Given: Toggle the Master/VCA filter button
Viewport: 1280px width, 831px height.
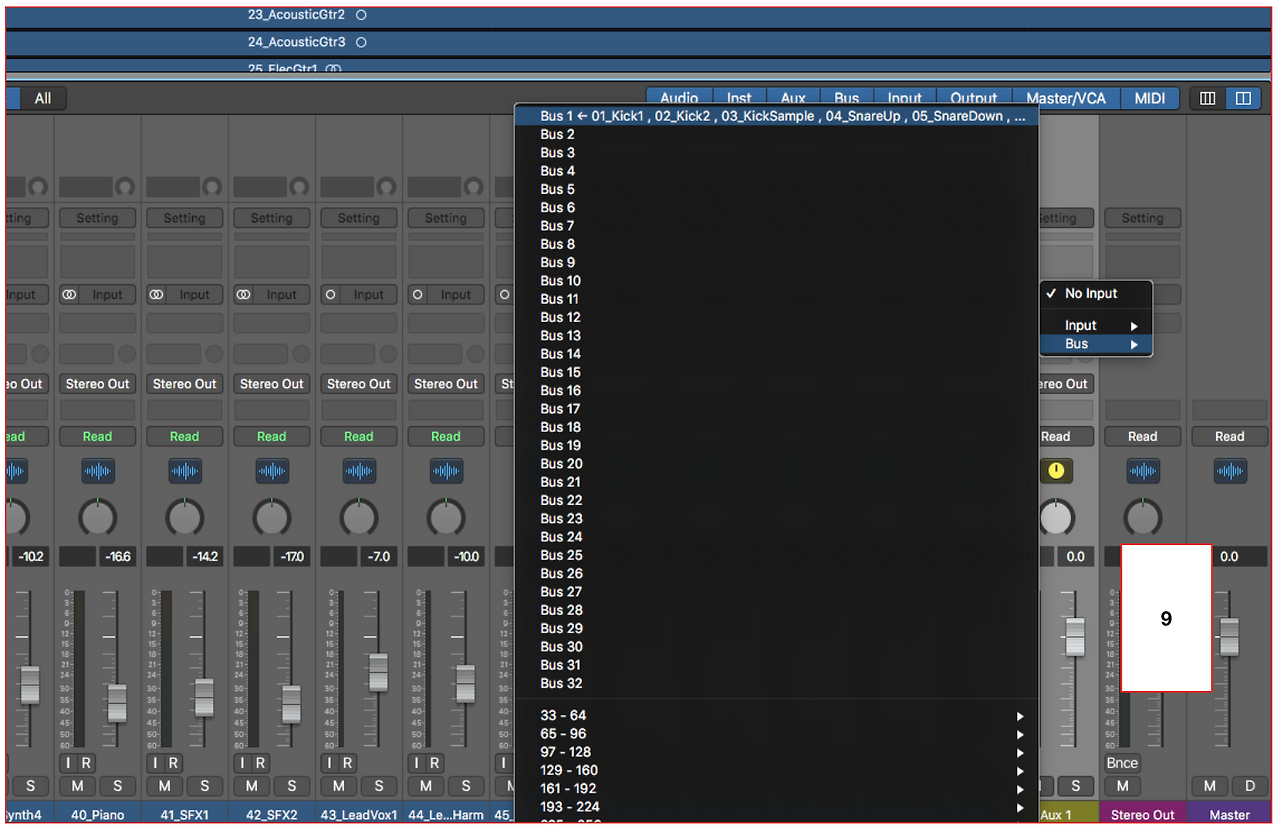Looking at the screenshot, I should click(1066, 98).
